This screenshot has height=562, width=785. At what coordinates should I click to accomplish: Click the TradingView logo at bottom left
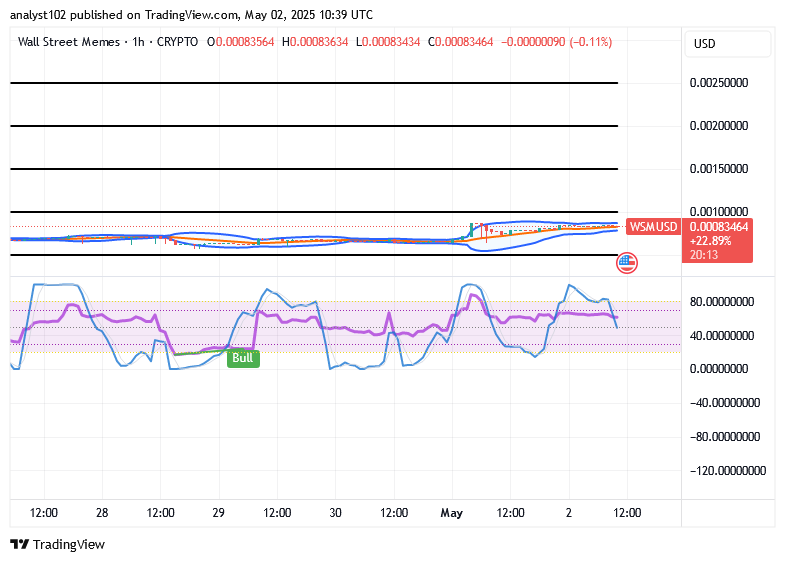[x=58, y=544]
